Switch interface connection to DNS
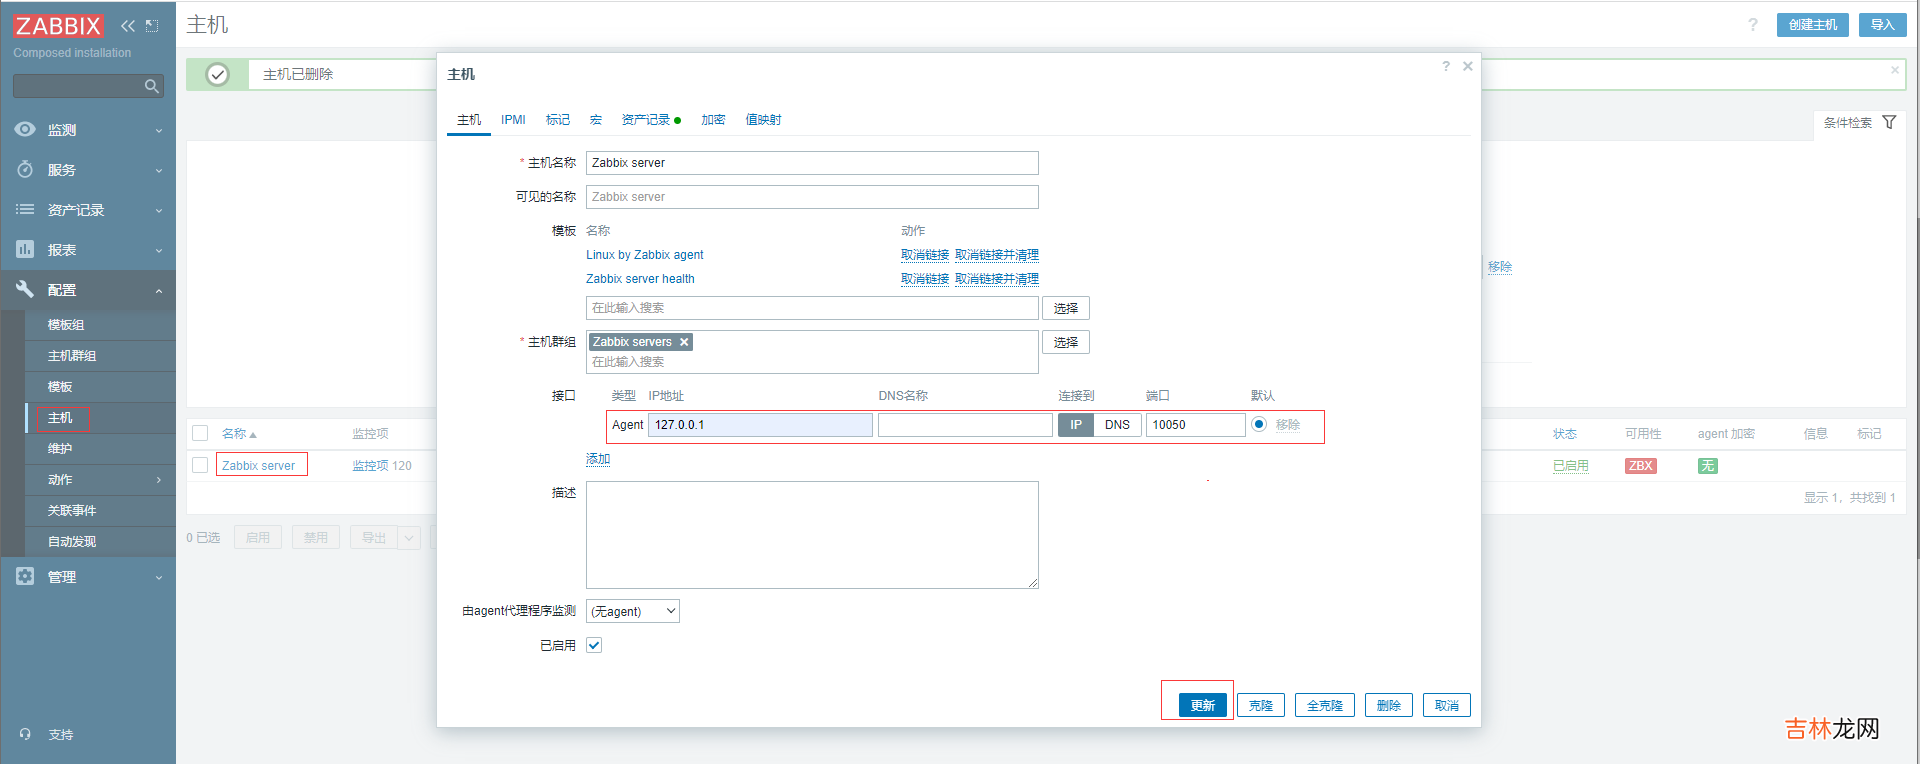Viewport: 1920px width, 764px height. click(1117, 425)
